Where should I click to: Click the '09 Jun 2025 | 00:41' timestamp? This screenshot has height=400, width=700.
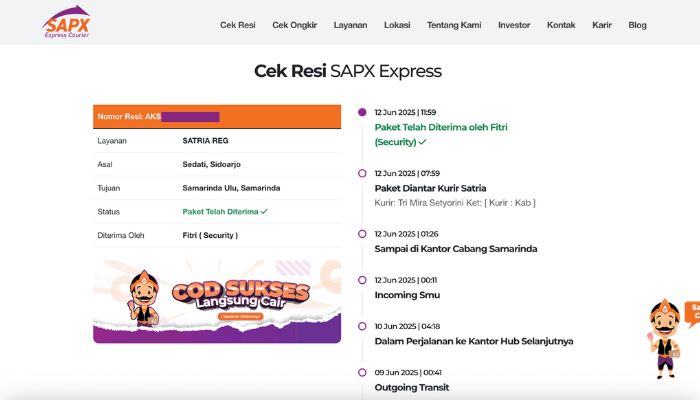[408, 372]
